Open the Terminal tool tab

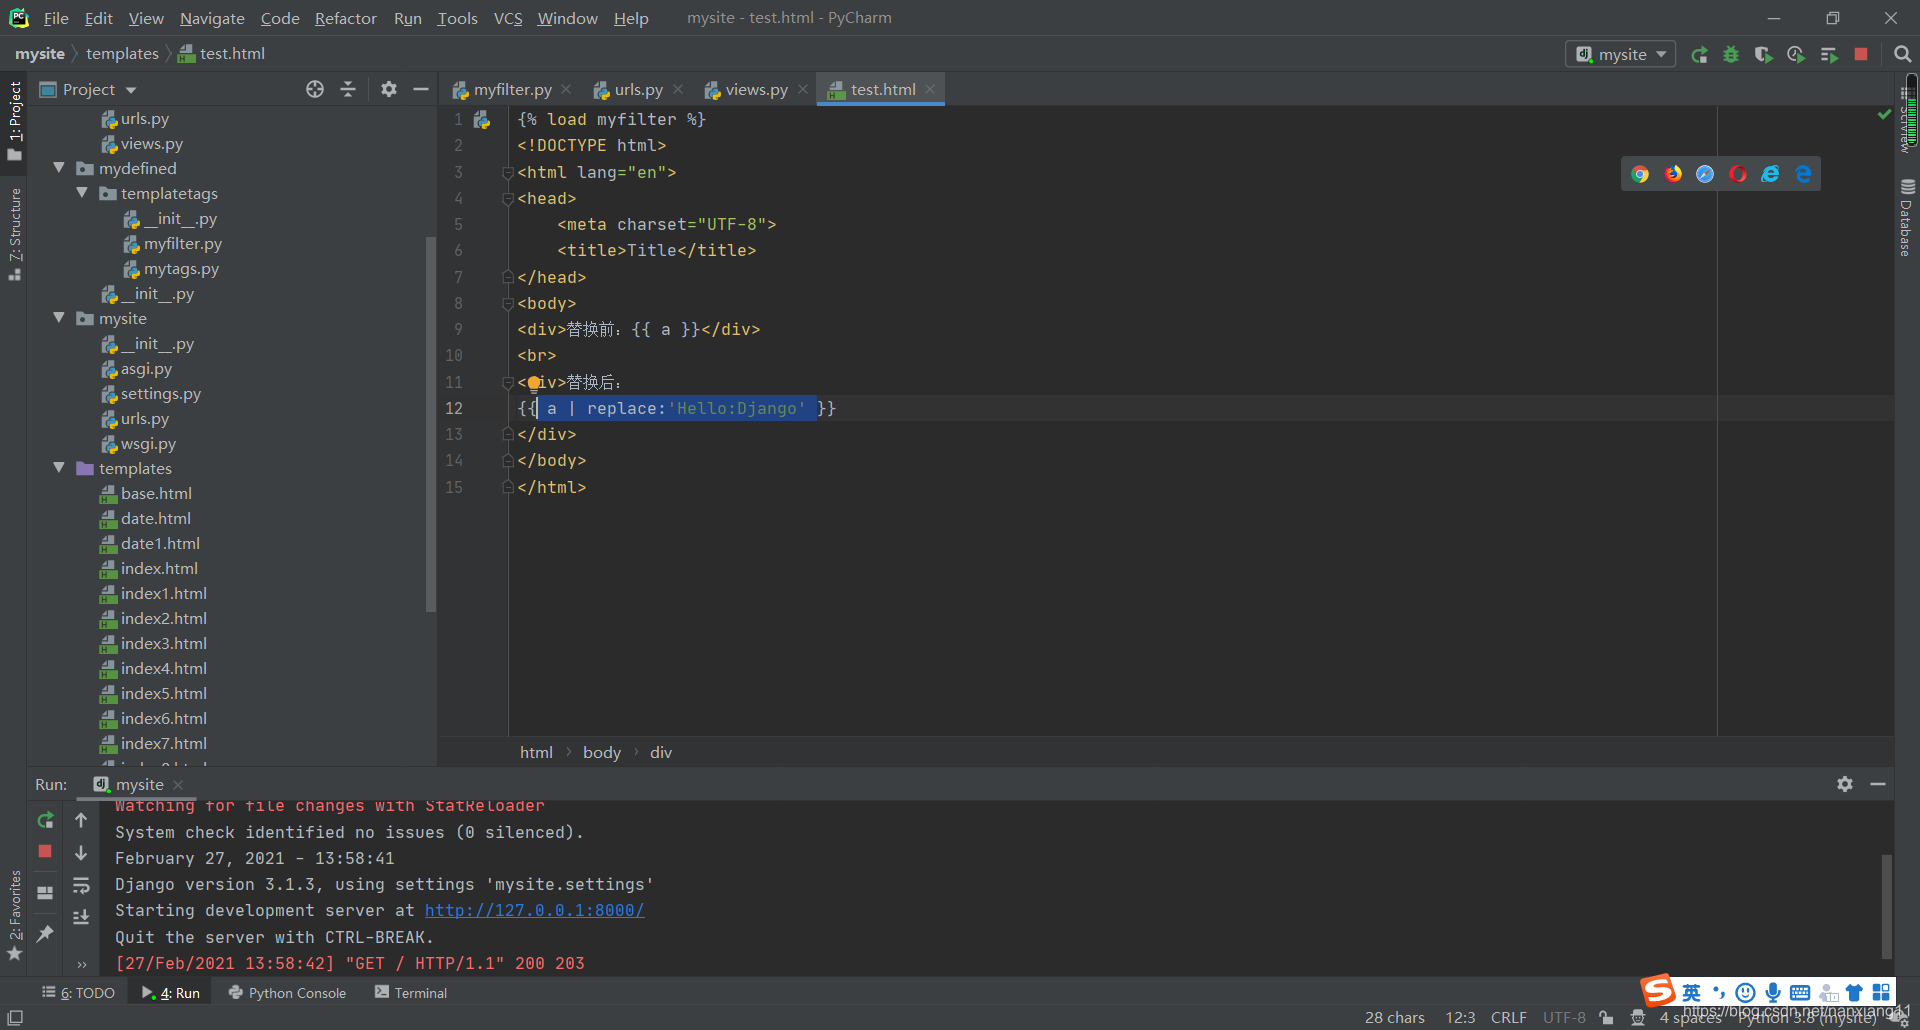click(411, 993)
